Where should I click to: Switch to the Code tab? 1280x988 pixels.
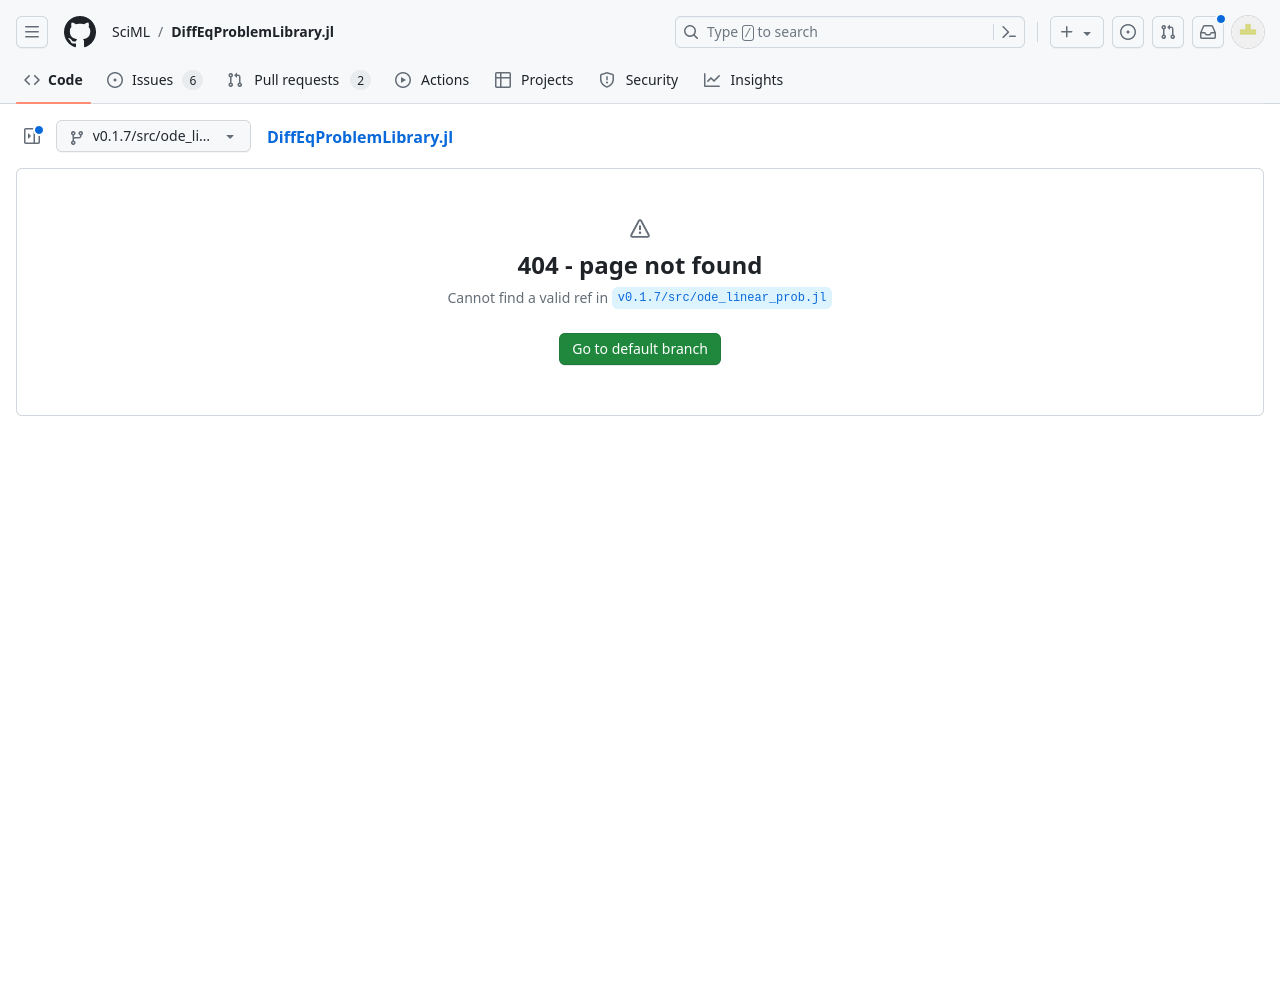(x=54, y=80)
